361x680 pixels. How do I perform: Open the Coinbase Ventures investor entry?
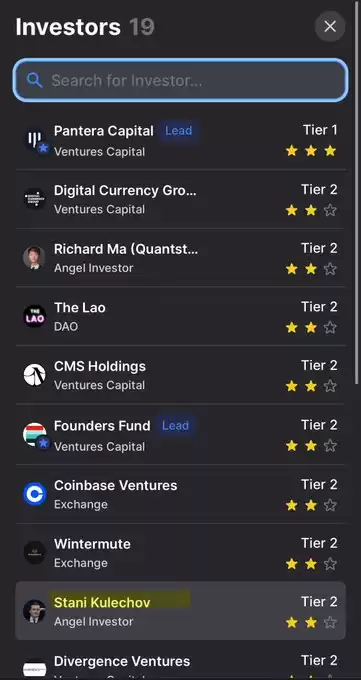180,494
